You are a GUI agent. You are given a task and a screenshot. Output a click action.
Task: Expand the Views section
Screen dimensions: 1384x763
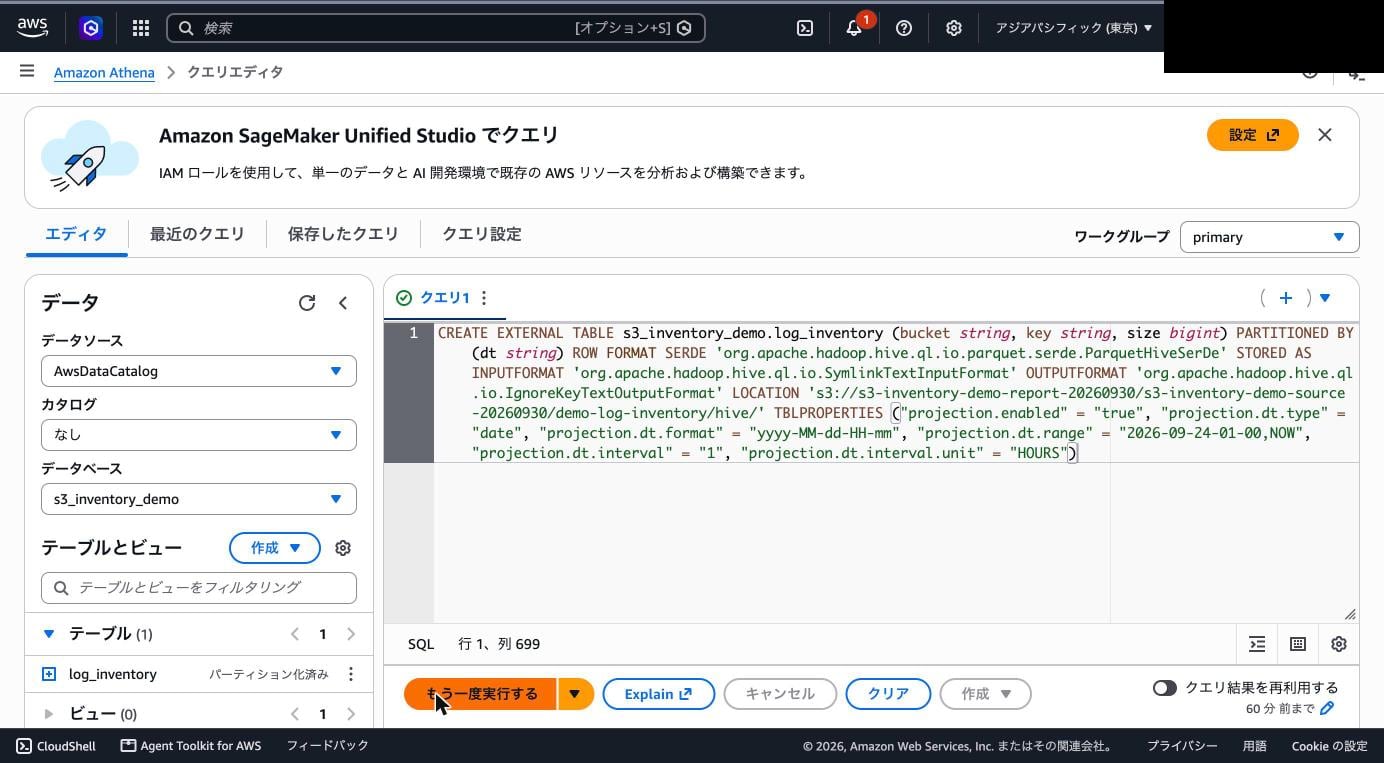[48, 714]
